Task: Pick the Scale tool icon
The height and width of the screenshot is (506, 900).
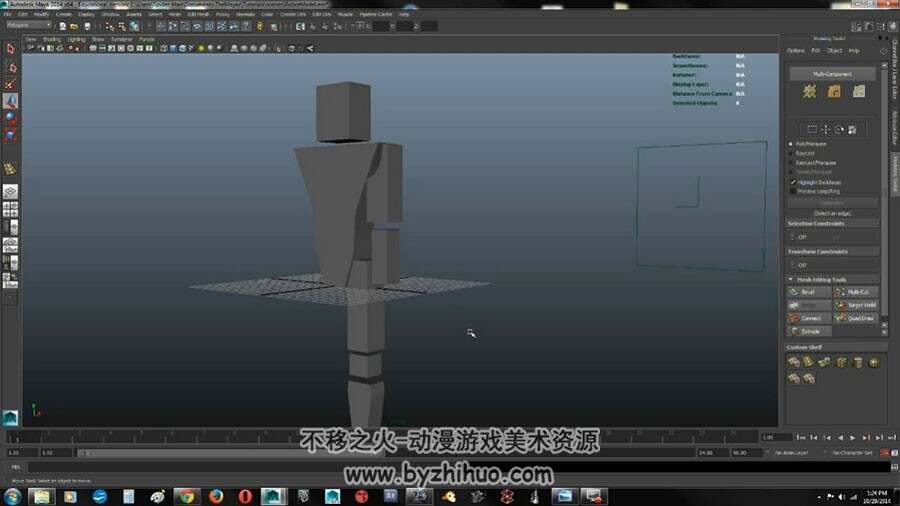Action: point(10,135)
